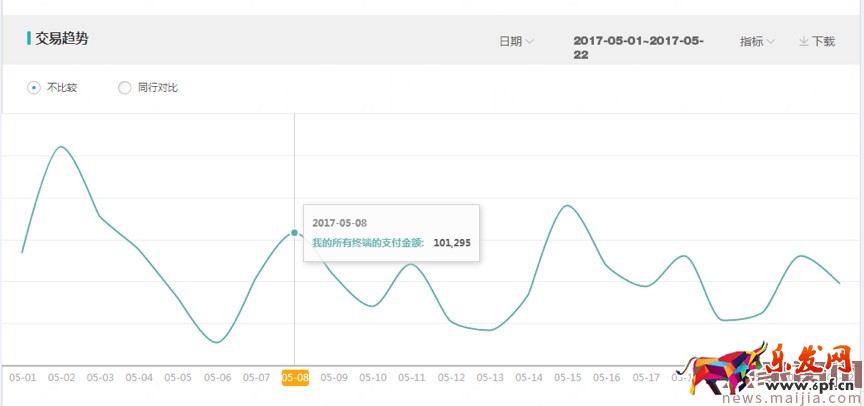Click the 05-06 axis label
This screenshot has width=864, height=406.
point(217,377)
